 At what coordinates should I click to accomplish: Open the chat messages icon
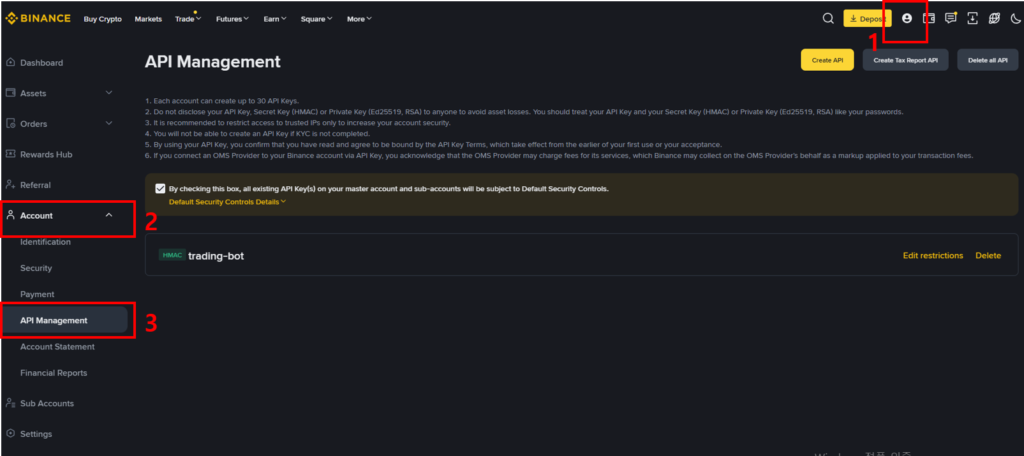point(951,18)
